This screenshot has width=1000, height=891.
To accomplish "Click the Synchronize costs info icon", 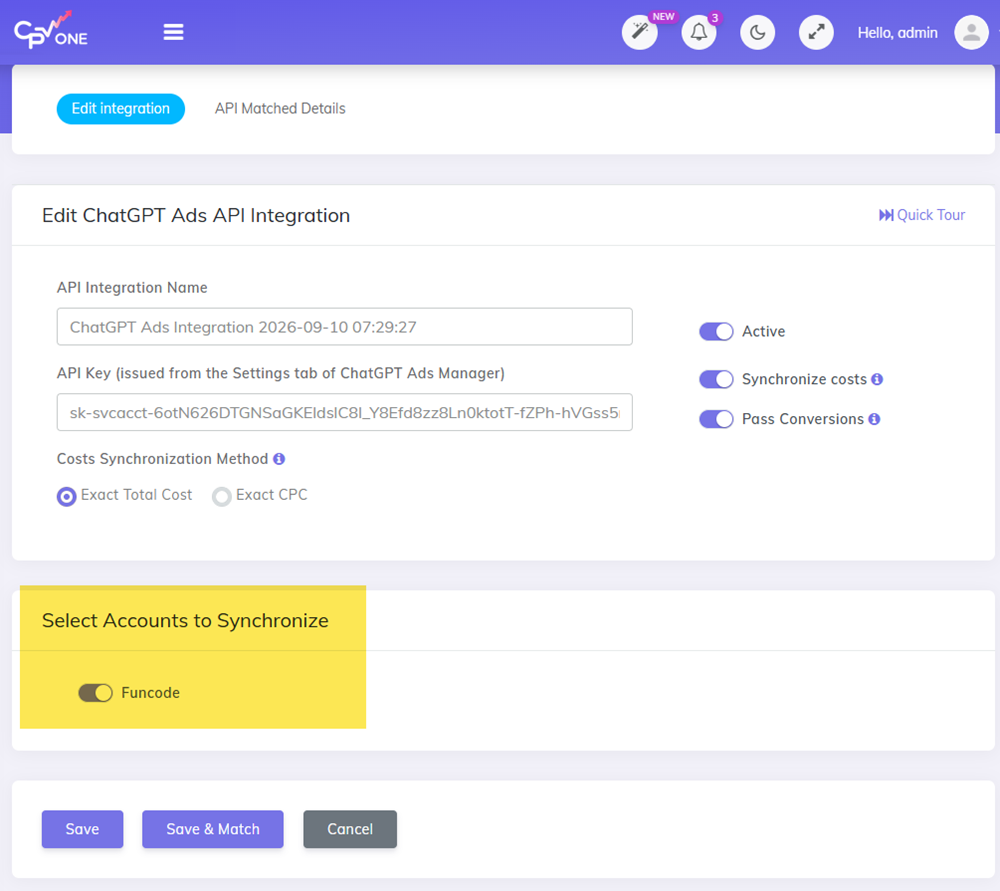I will (x=878, y=379).
